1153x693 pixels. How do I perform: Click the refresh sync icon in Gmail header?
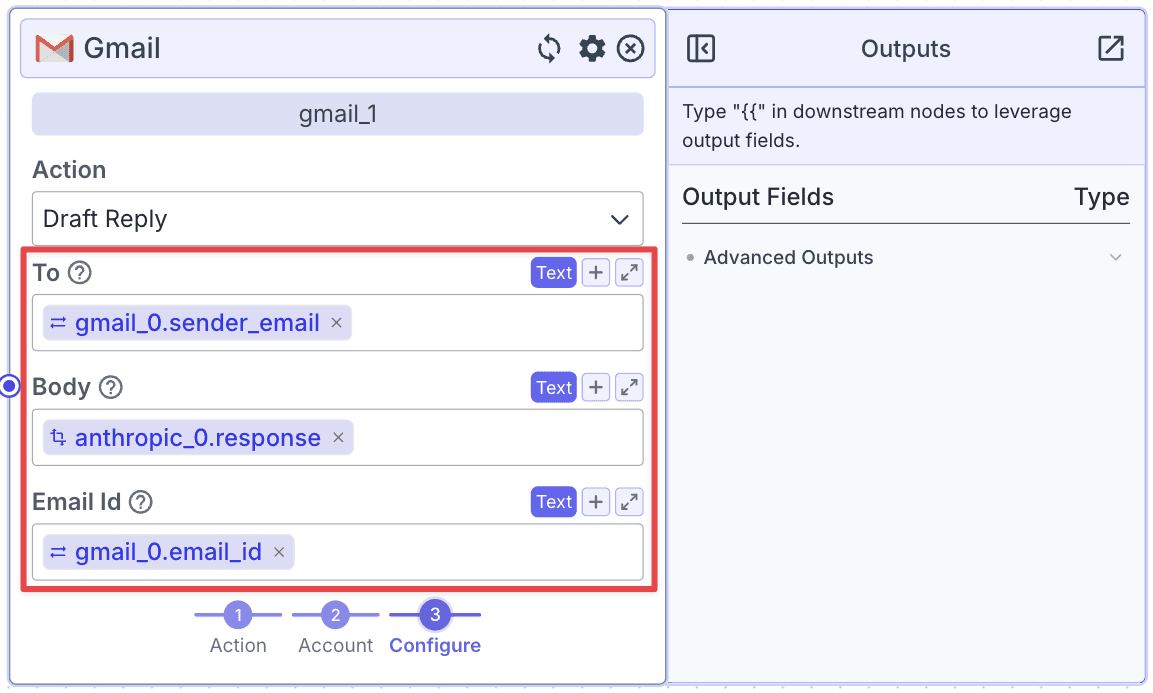point(549,49)
